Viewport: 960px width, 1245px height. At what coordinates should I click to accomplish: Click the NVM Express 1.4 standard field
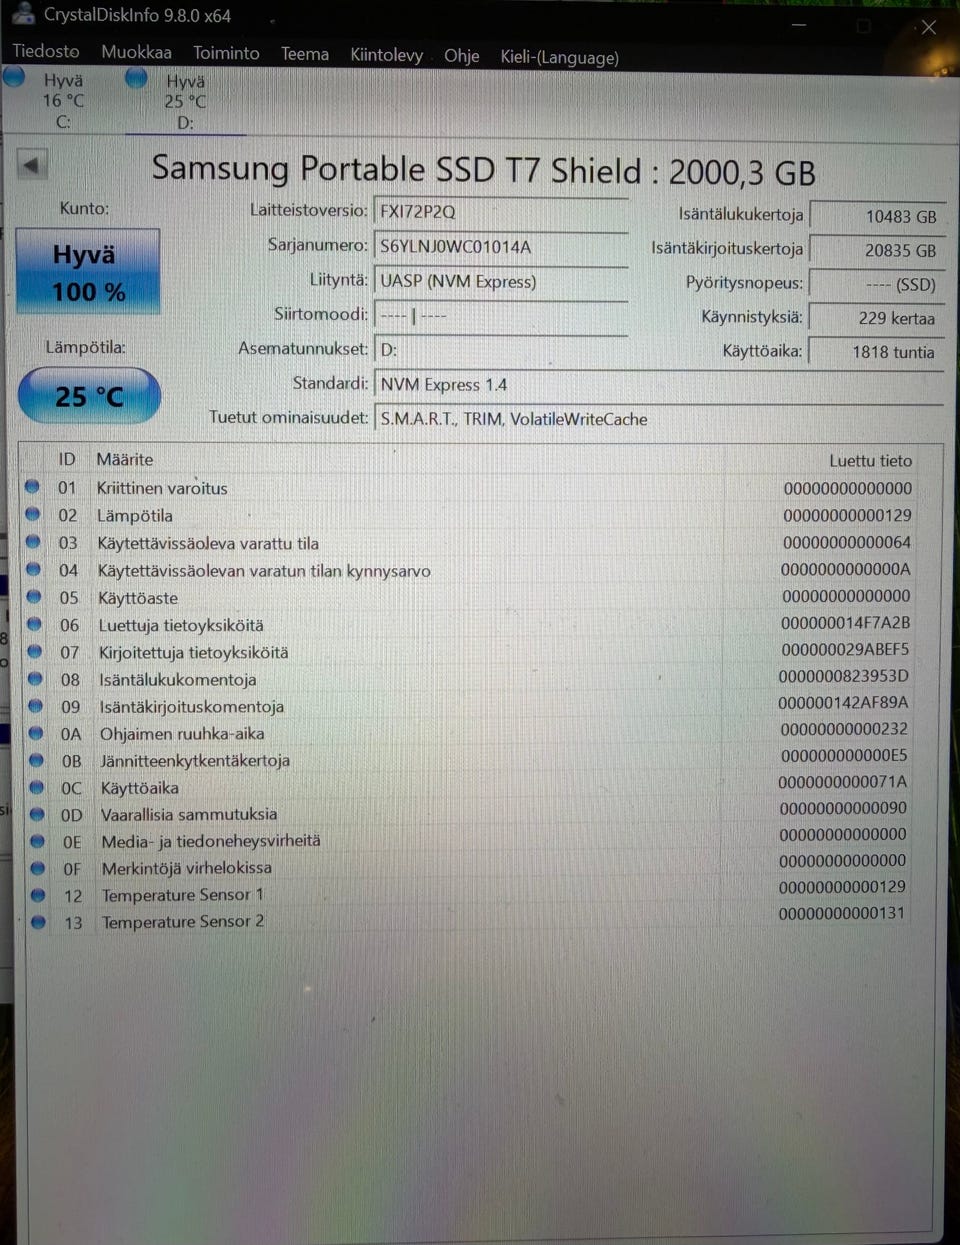pyautogui.click(x=658, y=385)
